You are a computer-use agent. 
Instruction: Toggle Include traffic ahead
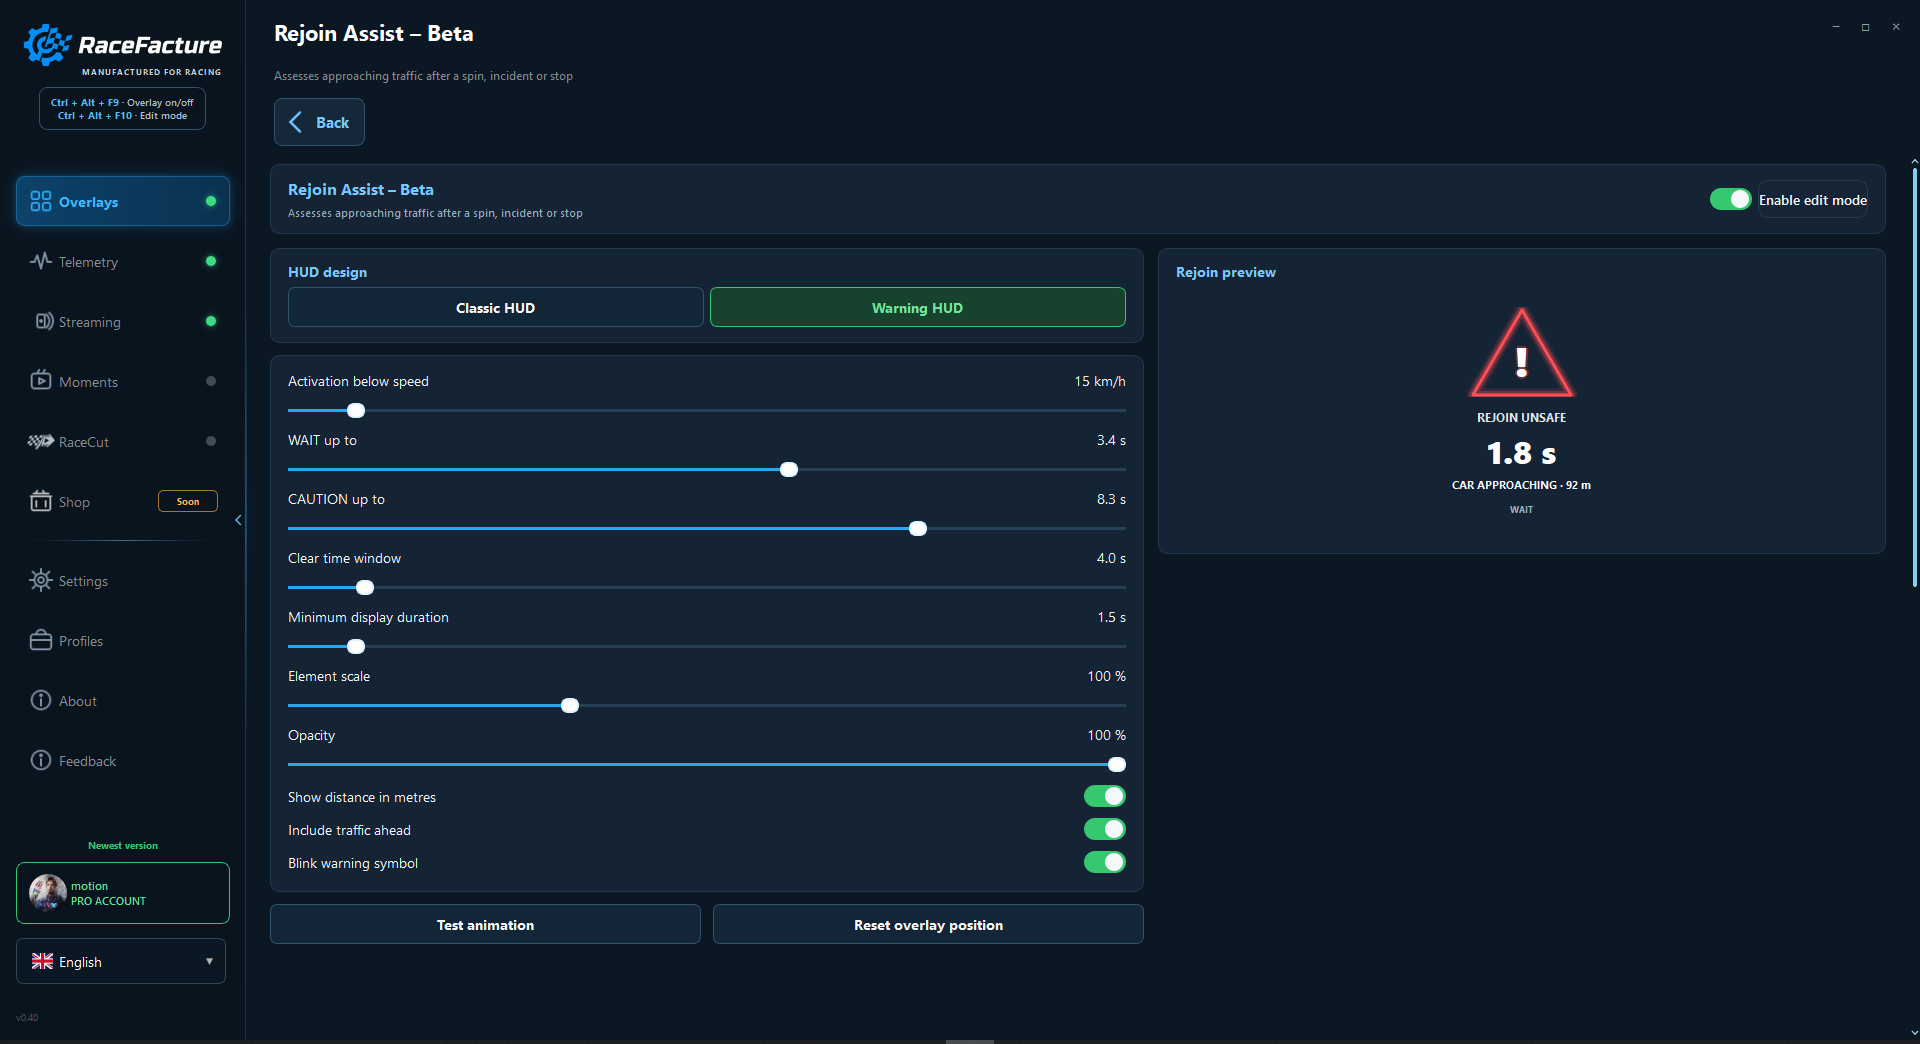coord(1105,829)
